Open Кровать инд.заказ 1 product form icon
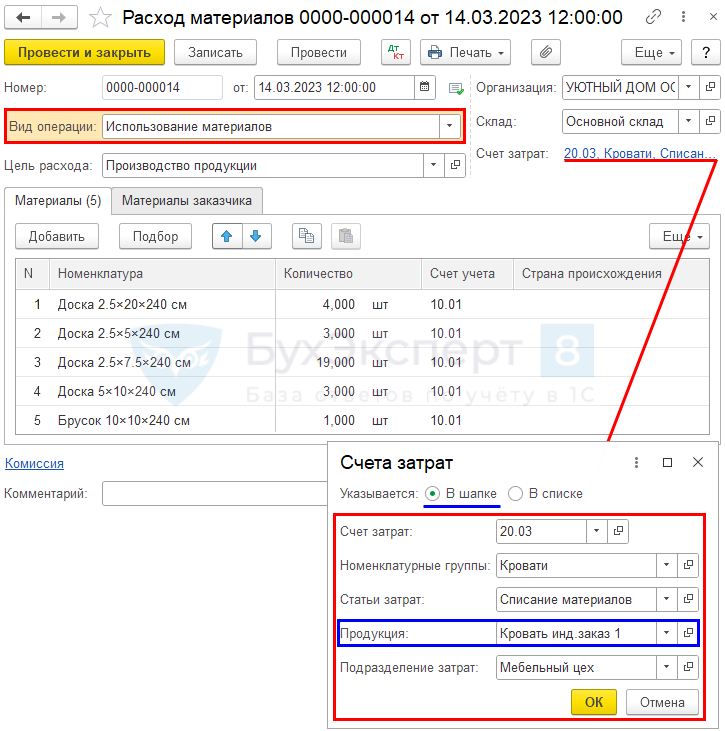Image resolution: width=725 pixels, height=731 pixels. 688,633
